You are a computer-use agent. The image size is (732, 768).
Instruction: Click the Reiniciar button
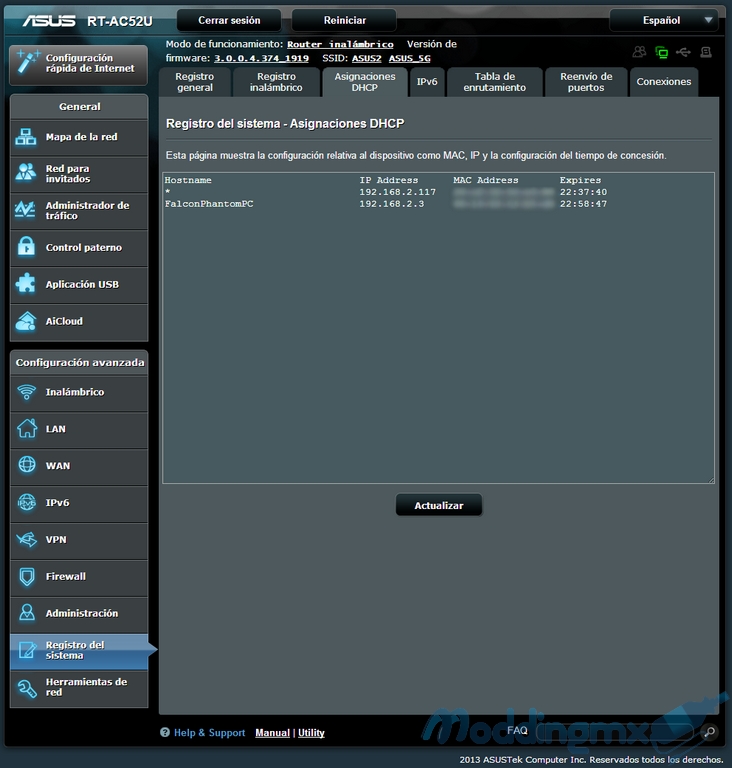pos(344,21)
